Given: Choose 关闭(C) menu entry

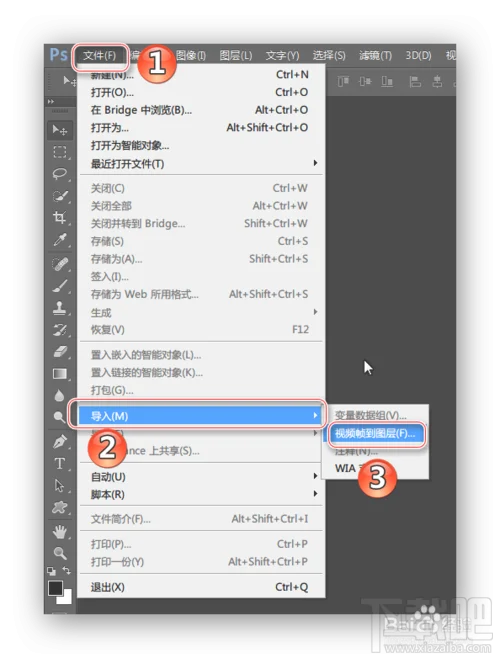Looking at the screenshot, I should tap(200, 188).
